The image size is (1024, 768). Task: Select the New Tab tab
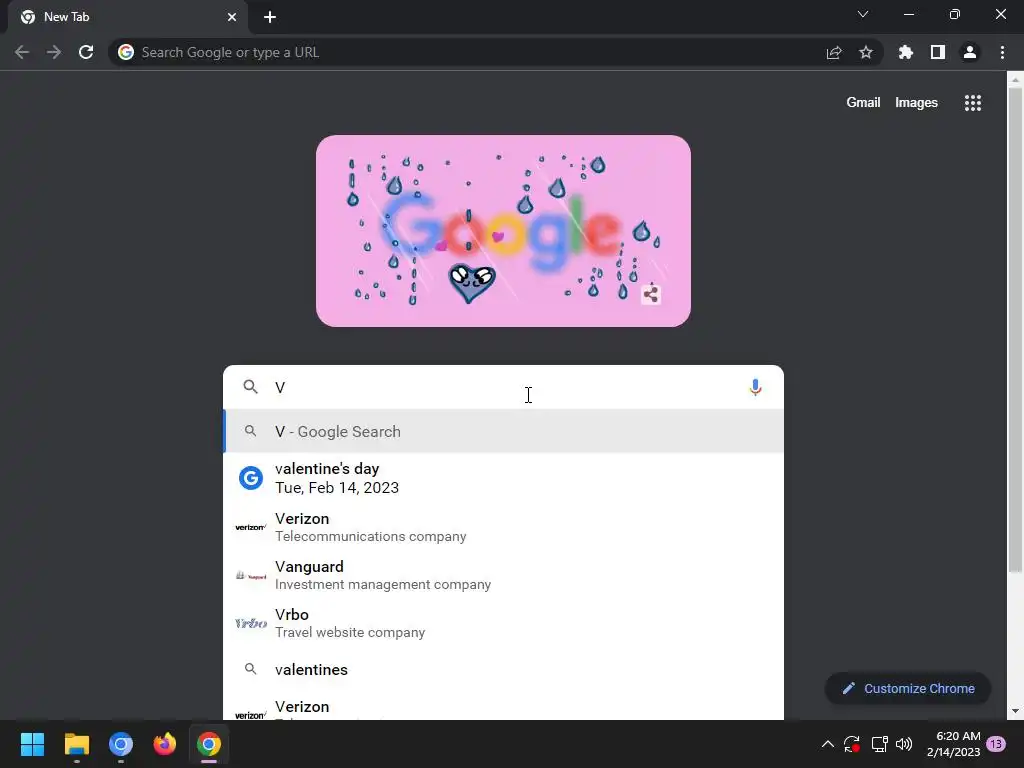[128, 17]
